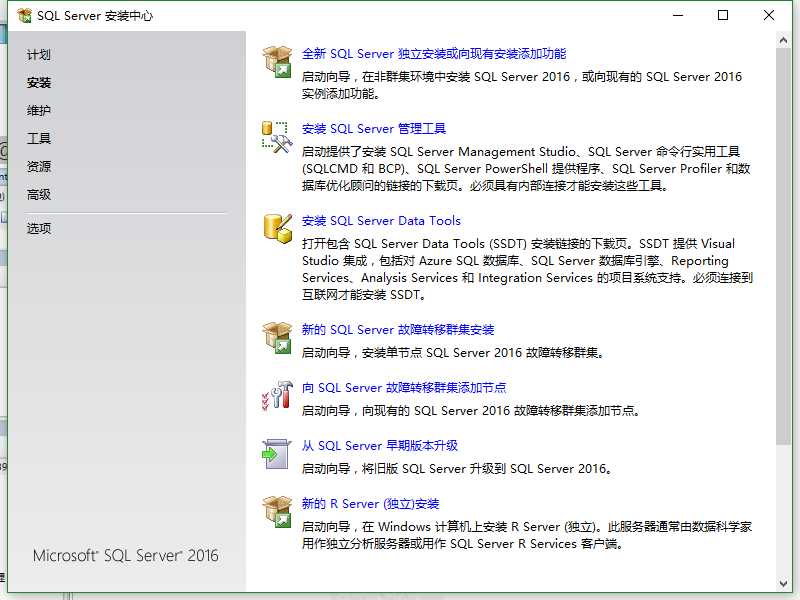Click the failover cluster installation icon
The height and width of the screenshot is (600, 800).
(x=277, y=337)
